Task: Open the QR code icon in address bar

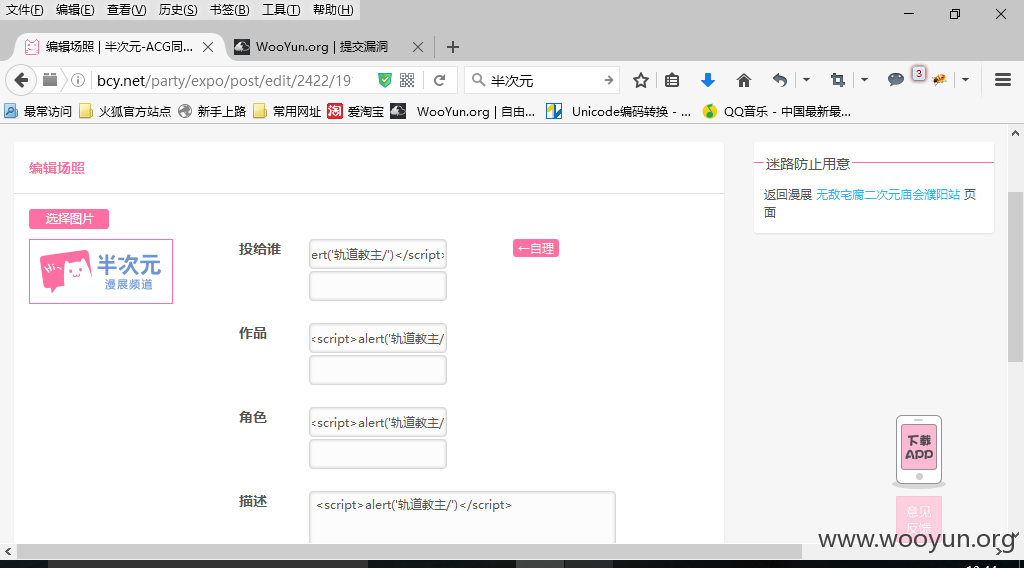Action: [407, 80]
